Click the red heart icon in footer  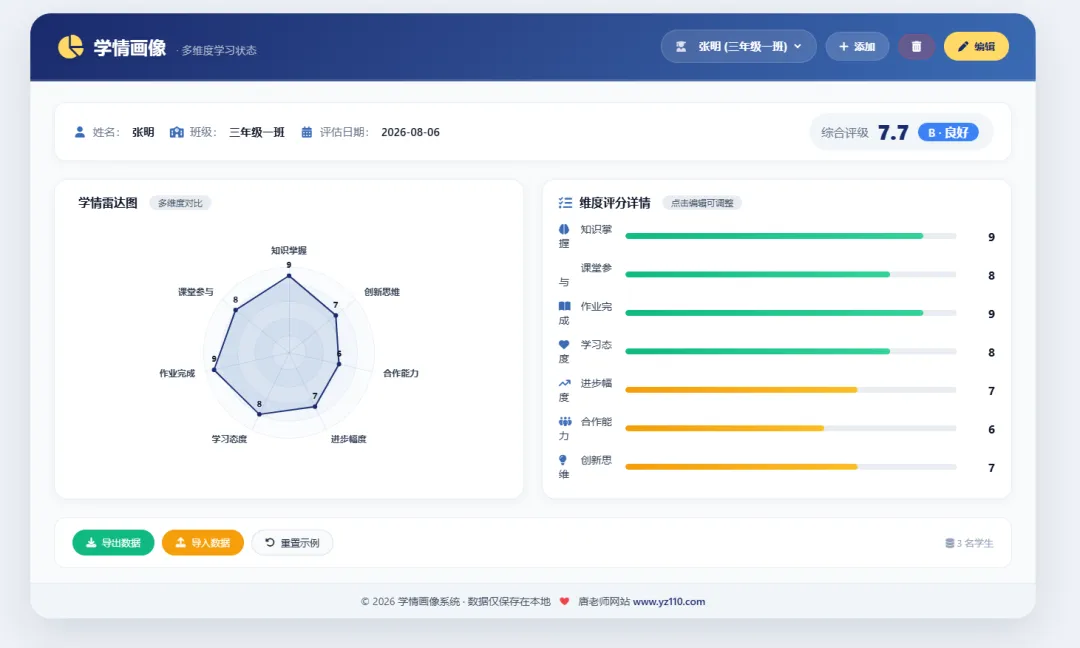(564, 601)
